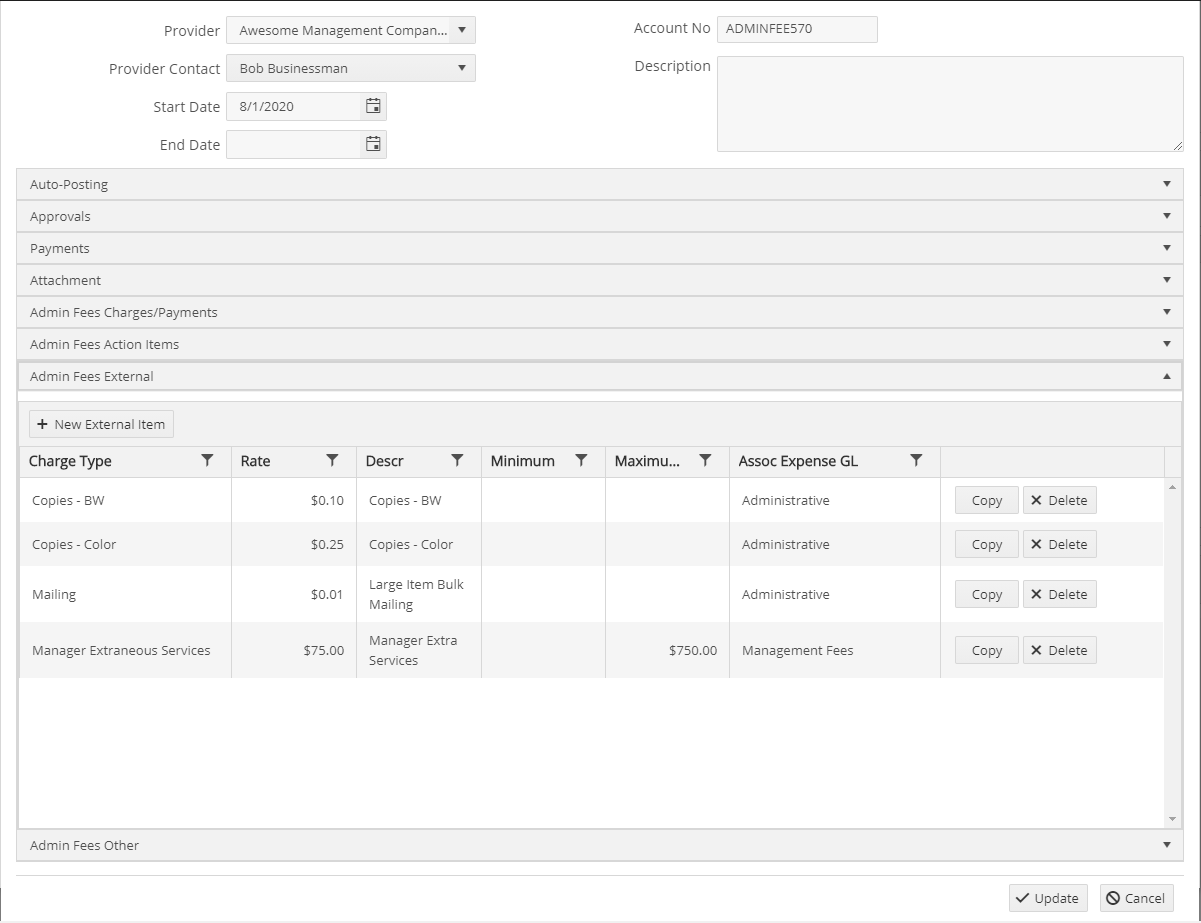The width and height of the screenshot is (1201, 923).
Task: Filter the Minimum column
Action: 581,461
